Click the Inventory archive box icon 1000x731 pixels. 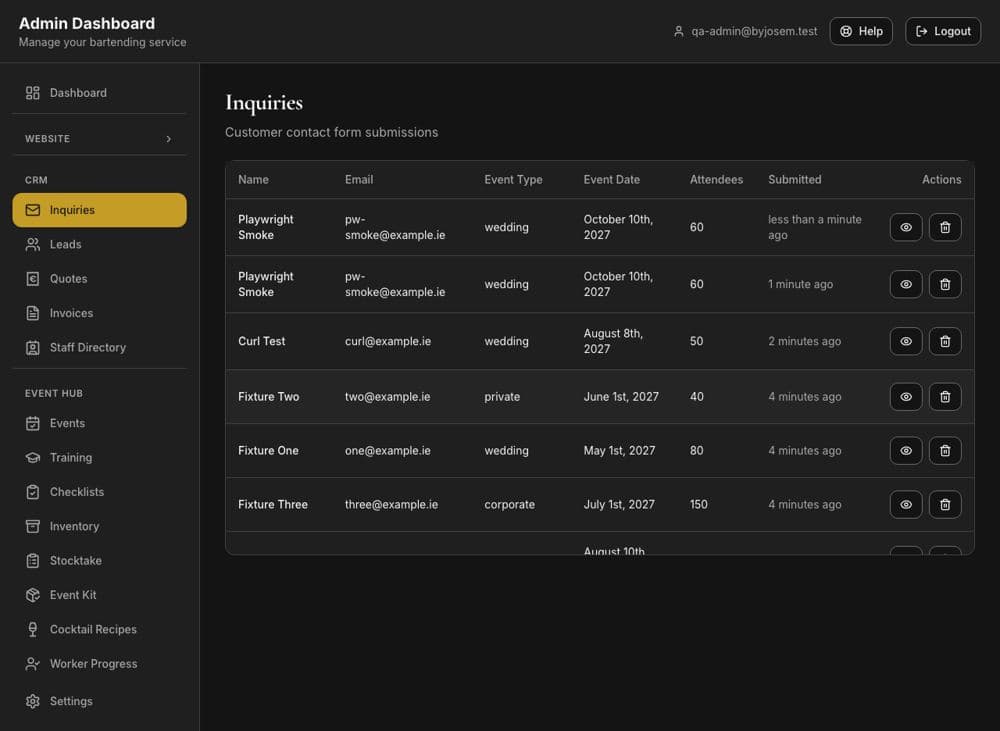33,526
